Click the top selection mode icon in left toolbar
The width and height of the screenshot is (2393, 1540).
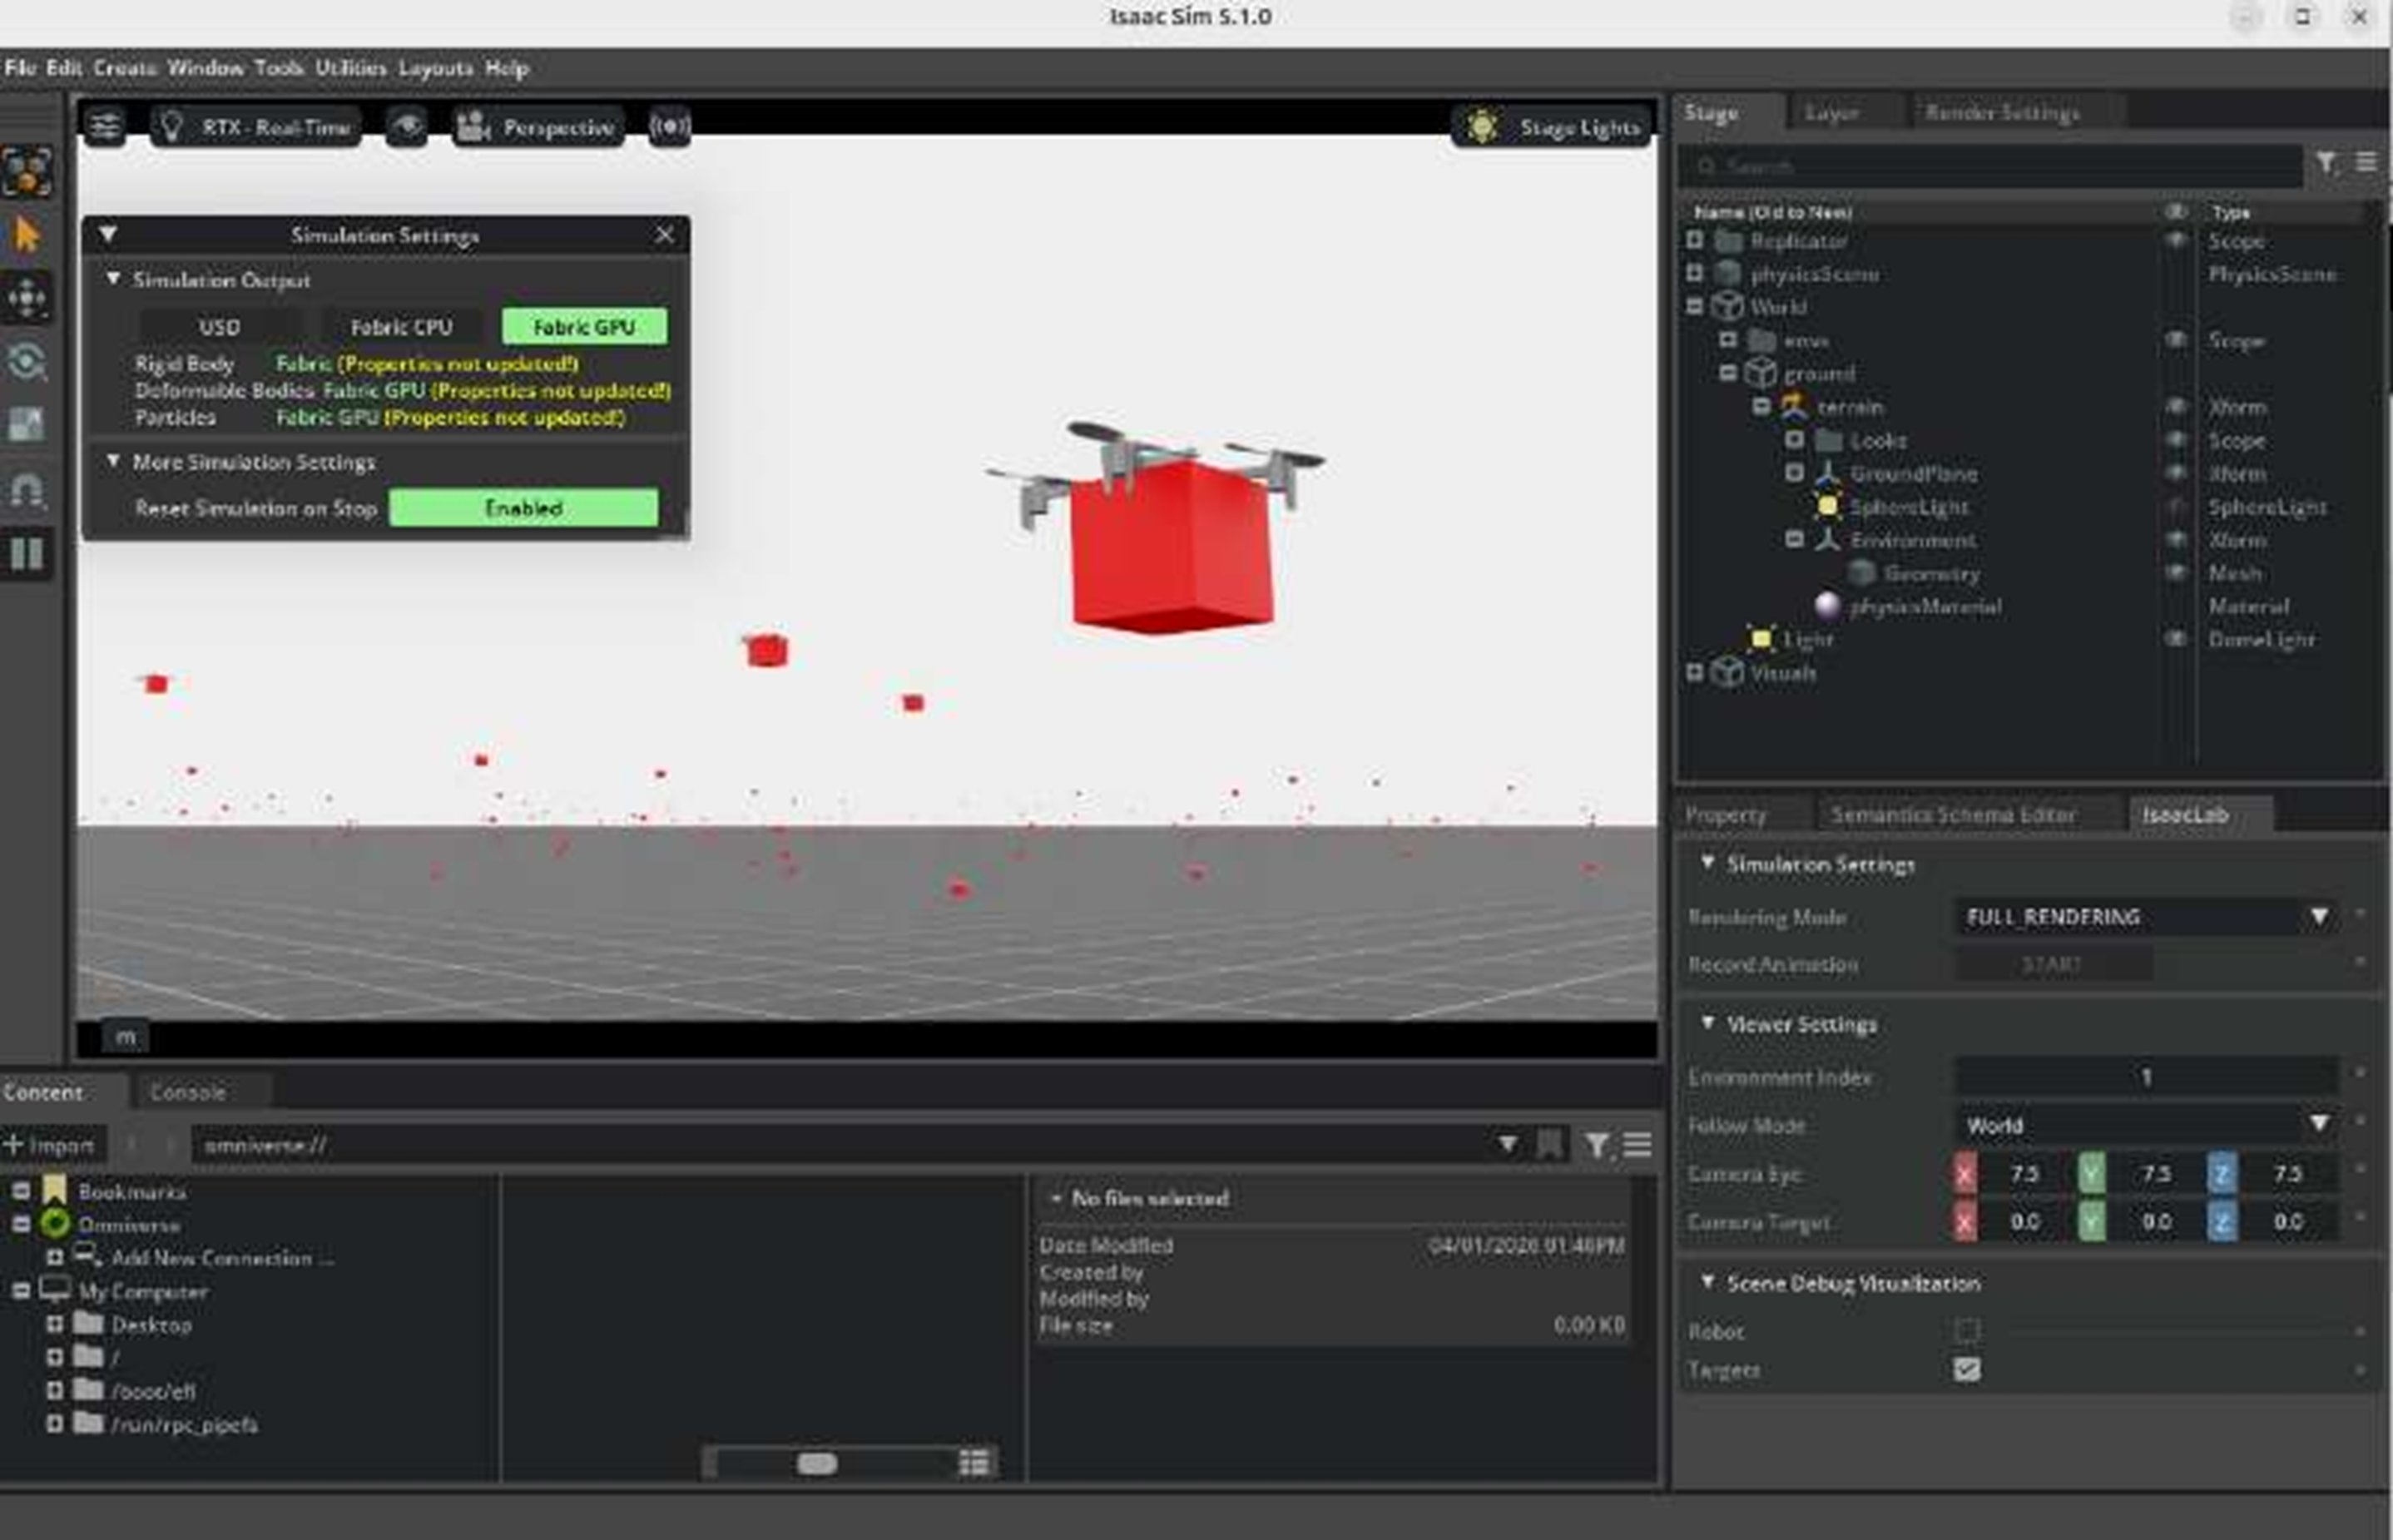tap(26, 171)
